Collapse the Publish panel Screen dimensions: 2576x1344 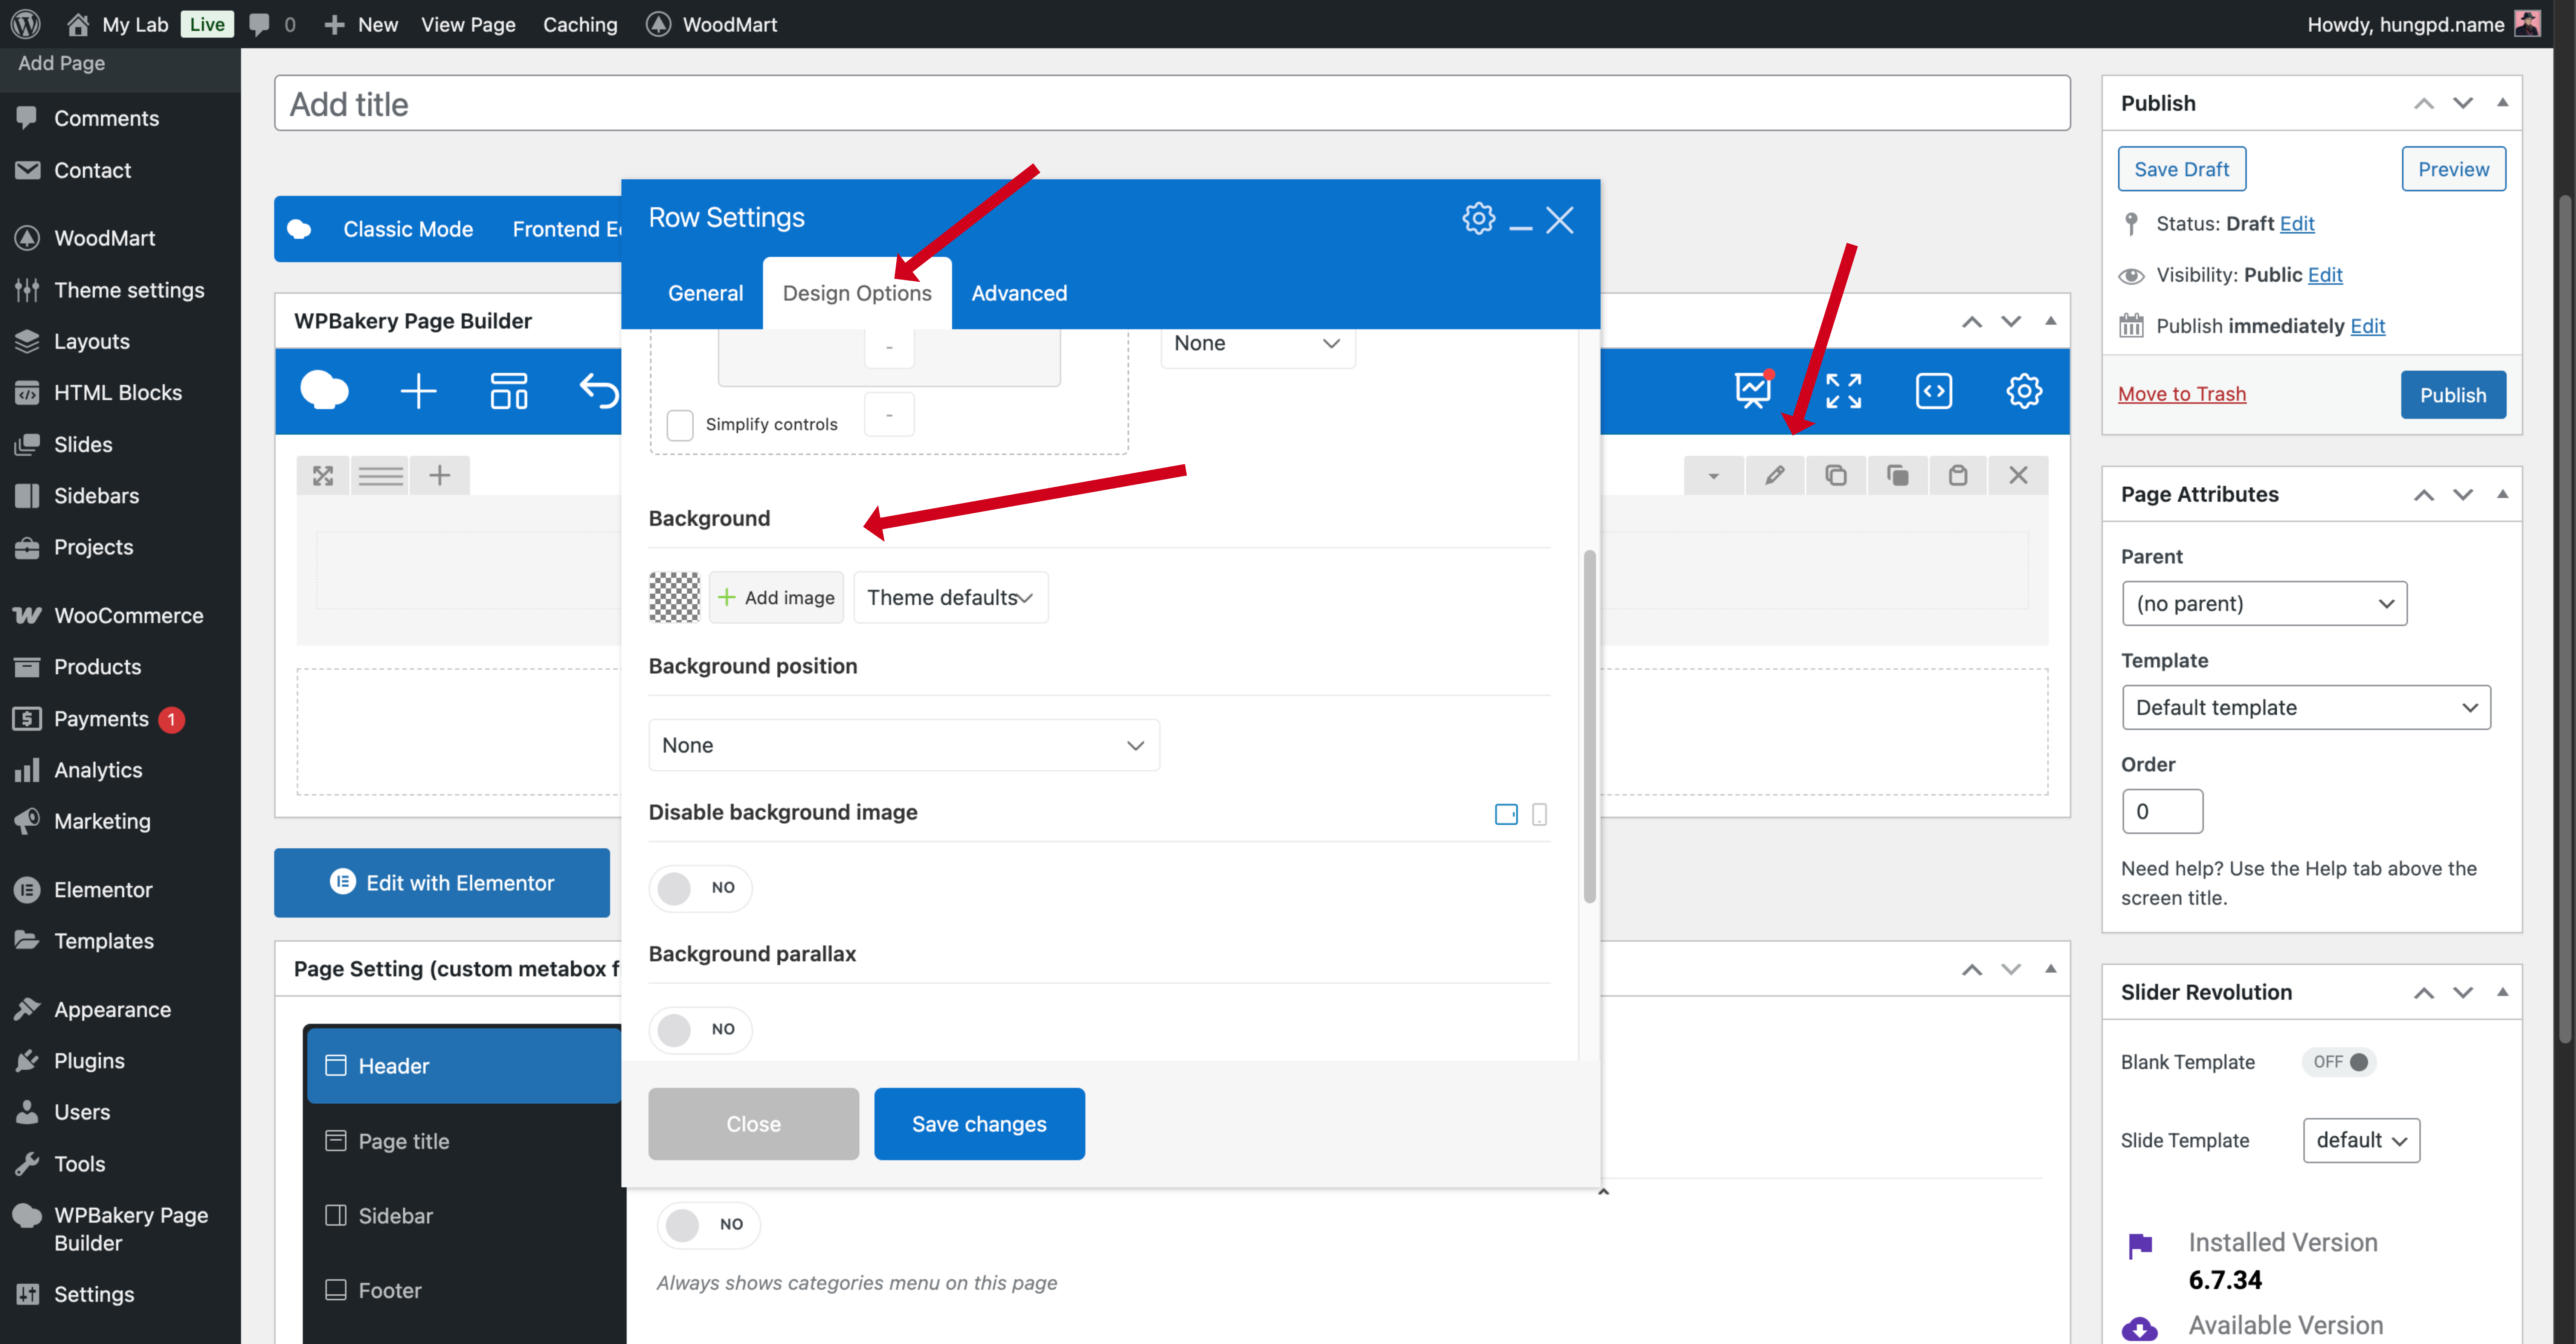coord(2502,102)
